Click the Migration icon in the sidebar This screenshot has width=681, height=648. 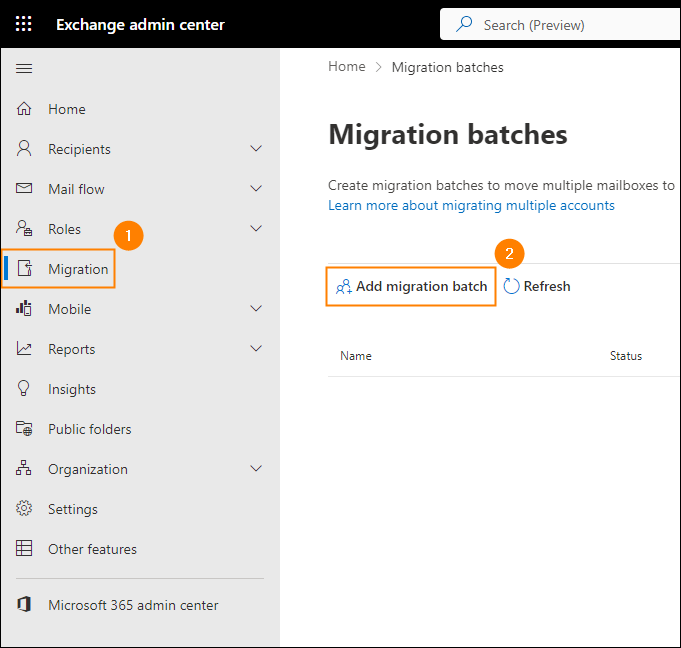25,268
